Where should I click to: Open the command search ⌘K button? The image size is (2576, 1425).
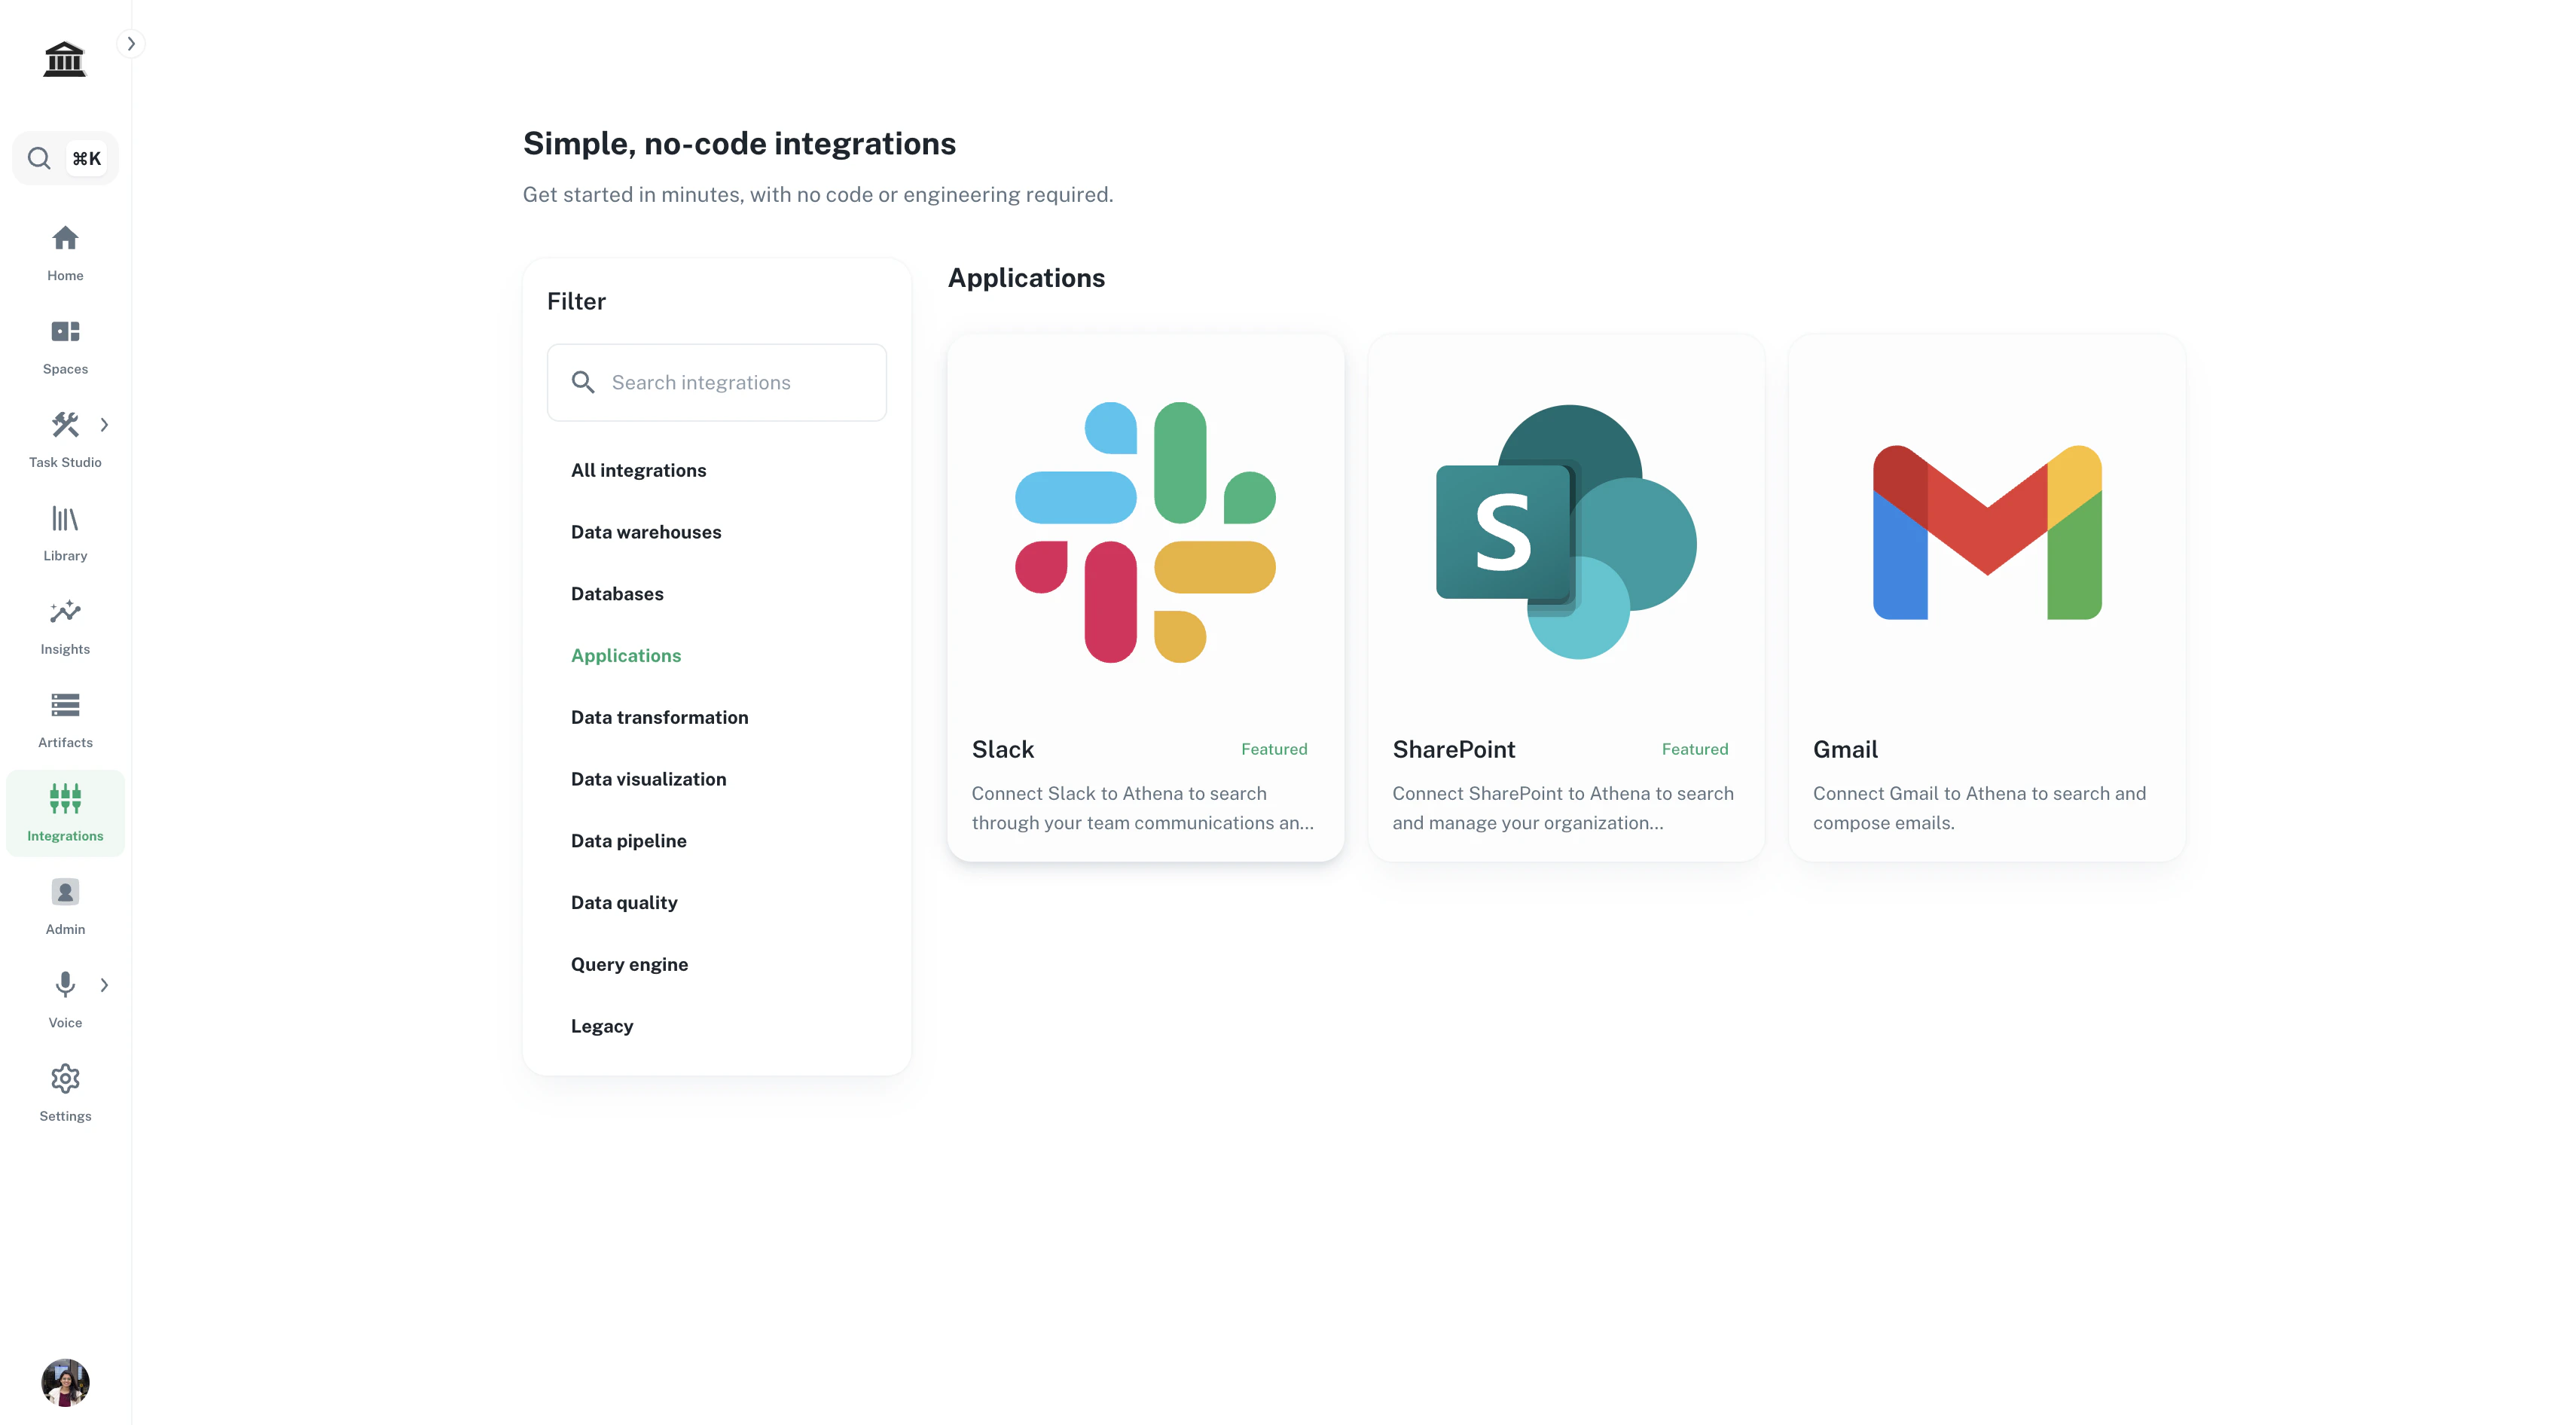[65, 158]
